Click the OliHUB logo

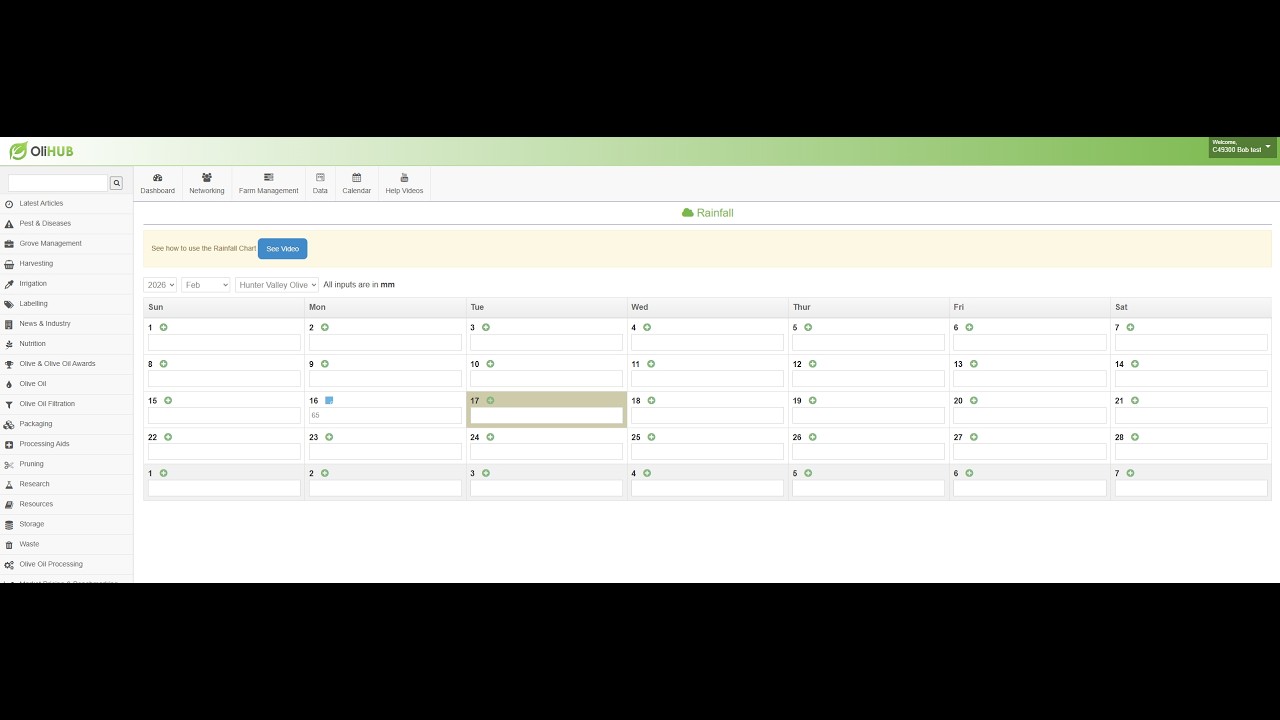(x=42, y=151)
